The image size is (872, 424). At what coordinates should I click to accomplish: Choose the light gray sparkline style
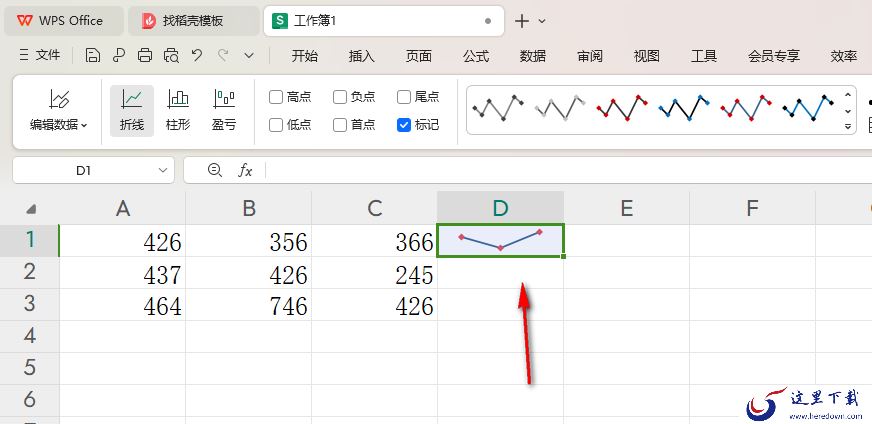click(560, 108)
